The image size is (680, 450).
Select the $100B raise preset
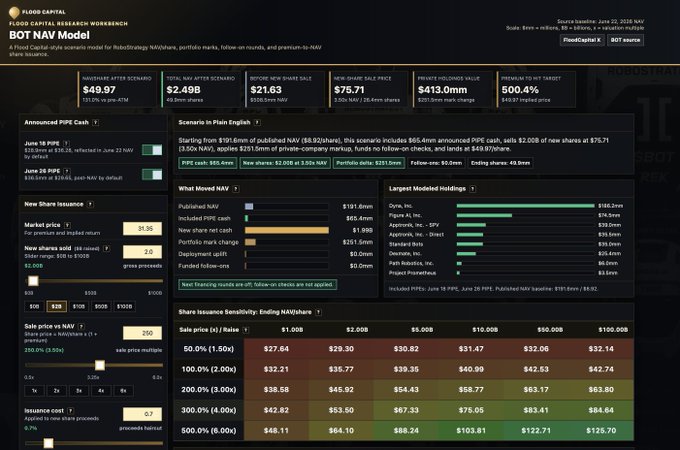click(124, 307)
